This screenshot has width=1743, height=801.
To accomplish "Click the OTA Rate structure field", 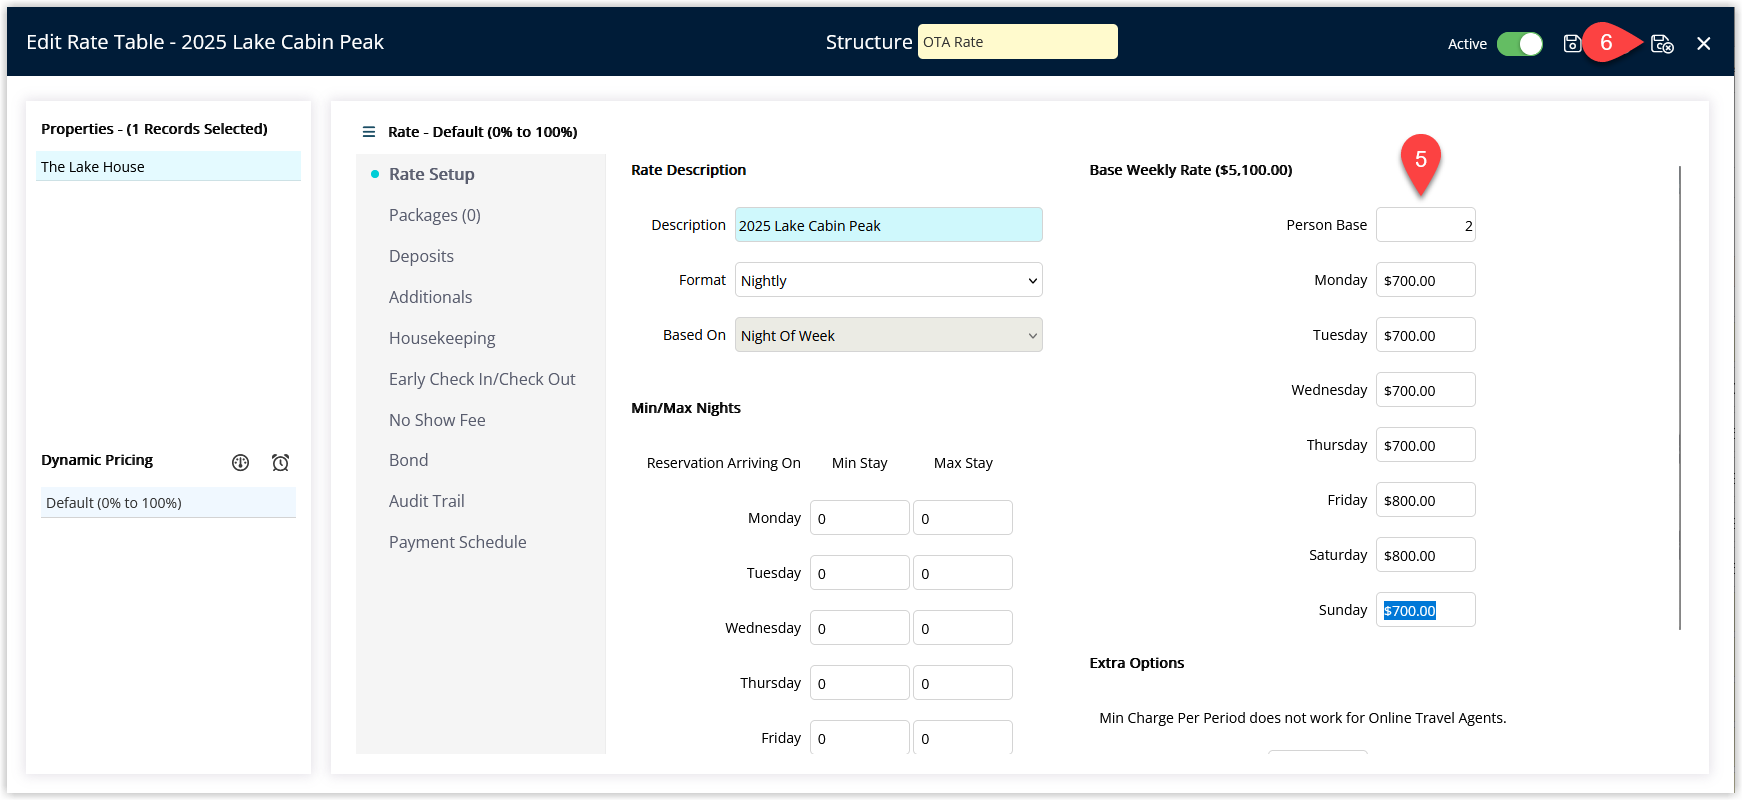I will point(1018,42).
